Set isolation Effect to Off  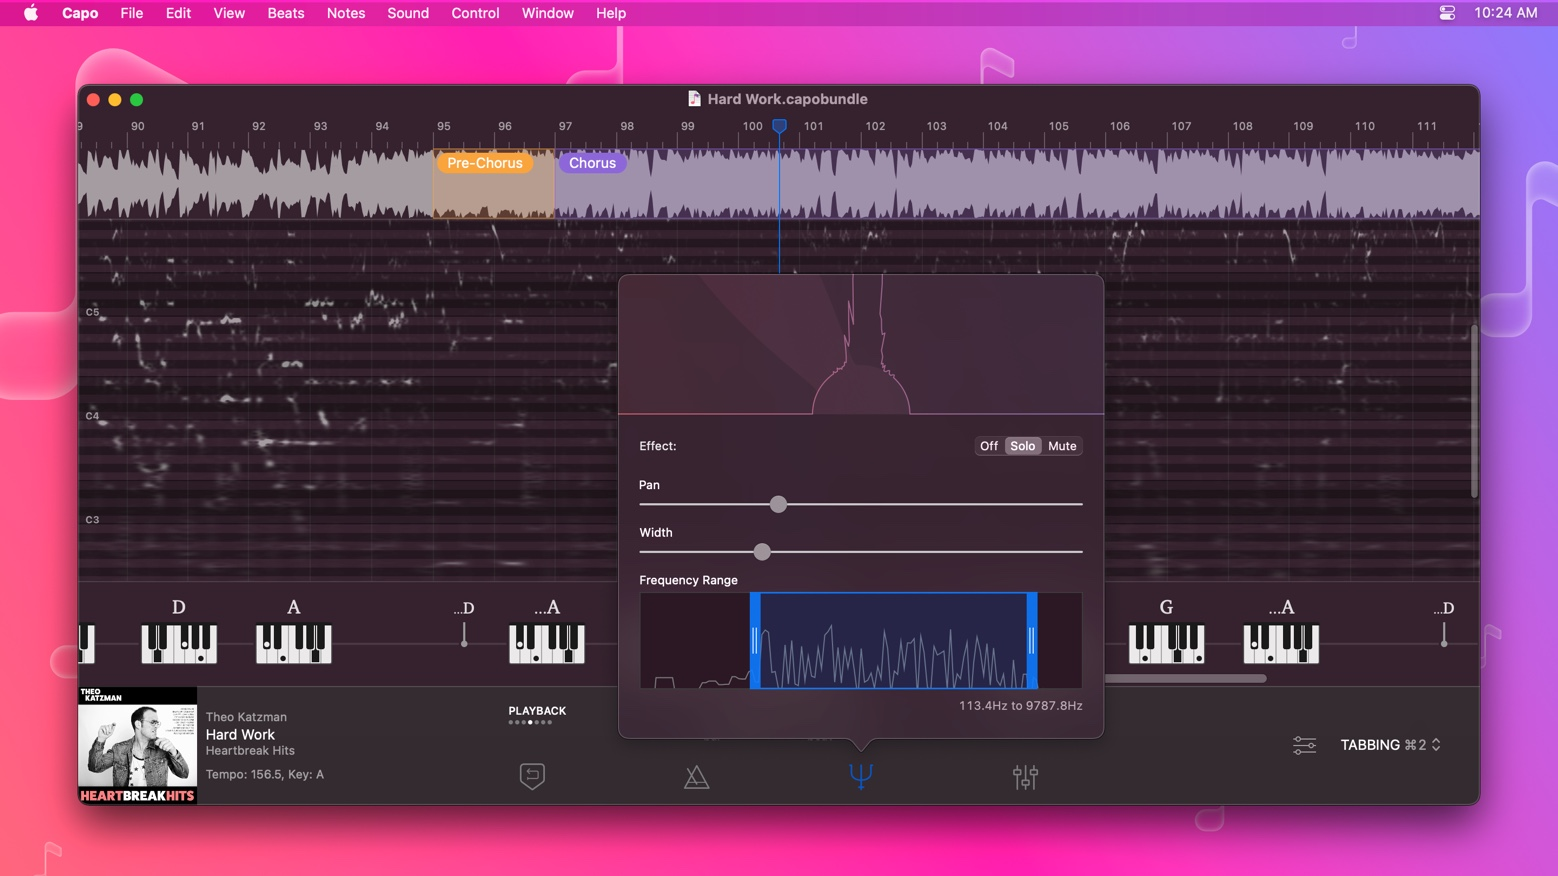point(988,446)
